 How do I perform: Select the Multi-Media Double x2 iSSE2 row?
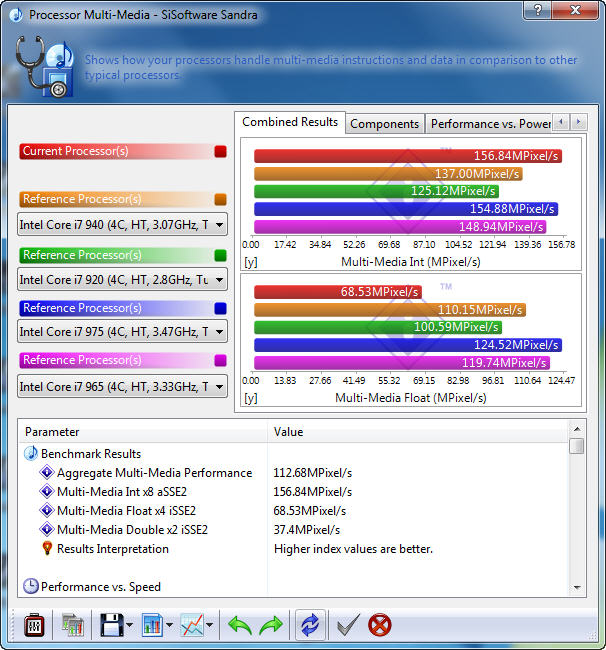293,530
